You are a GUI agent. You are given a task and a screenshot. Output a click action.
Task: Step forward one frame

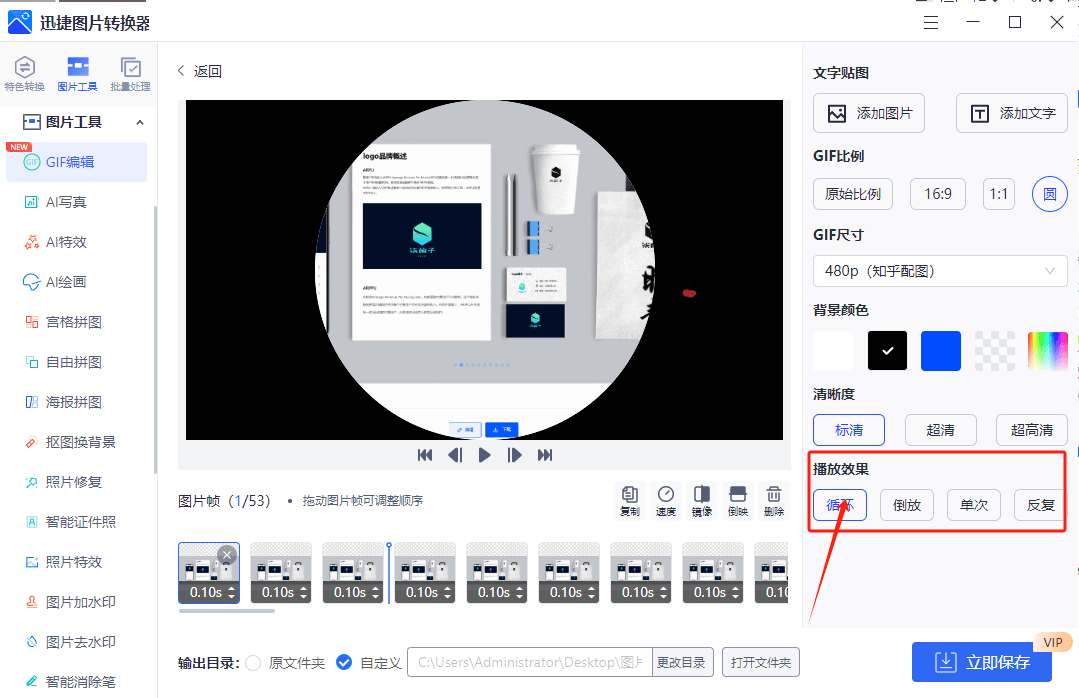point(514,455)
